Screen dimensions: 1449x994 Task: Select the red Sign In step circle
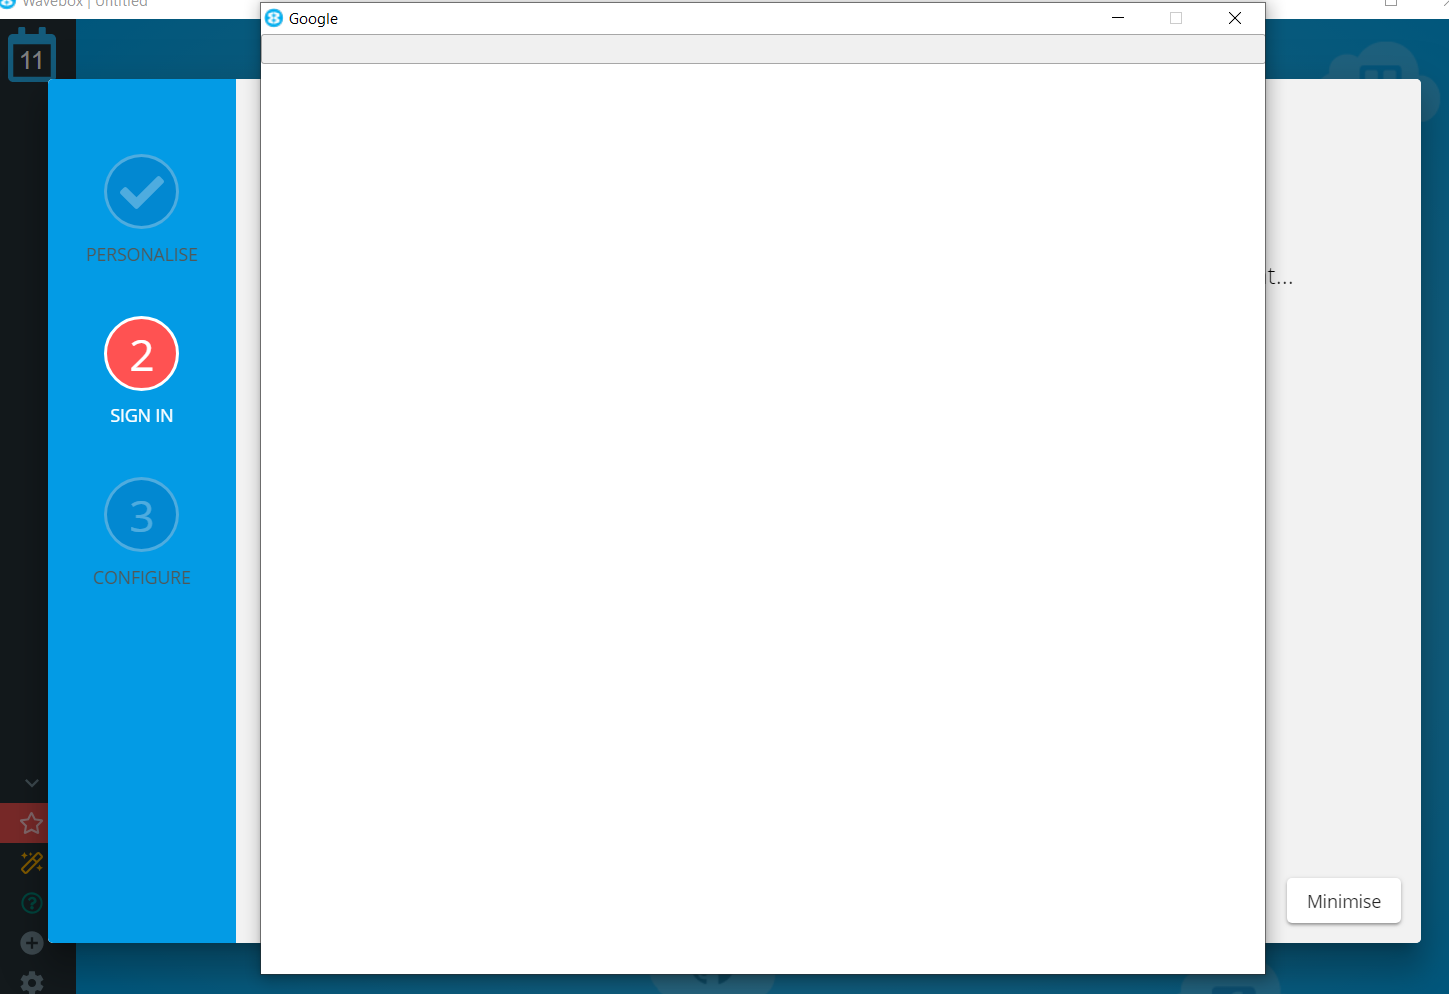[141, 353]
